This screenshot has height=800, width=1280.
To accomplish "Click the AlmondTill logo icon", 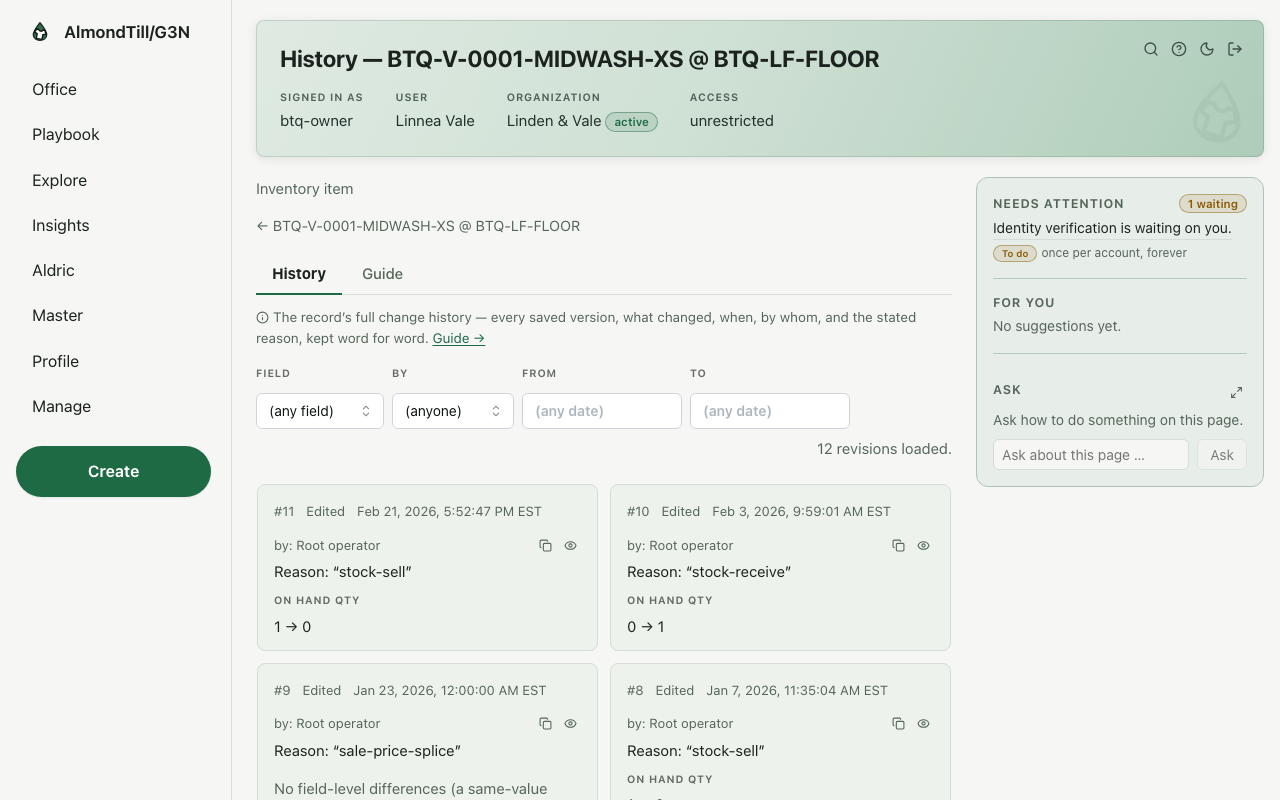I will pos(40,32).
